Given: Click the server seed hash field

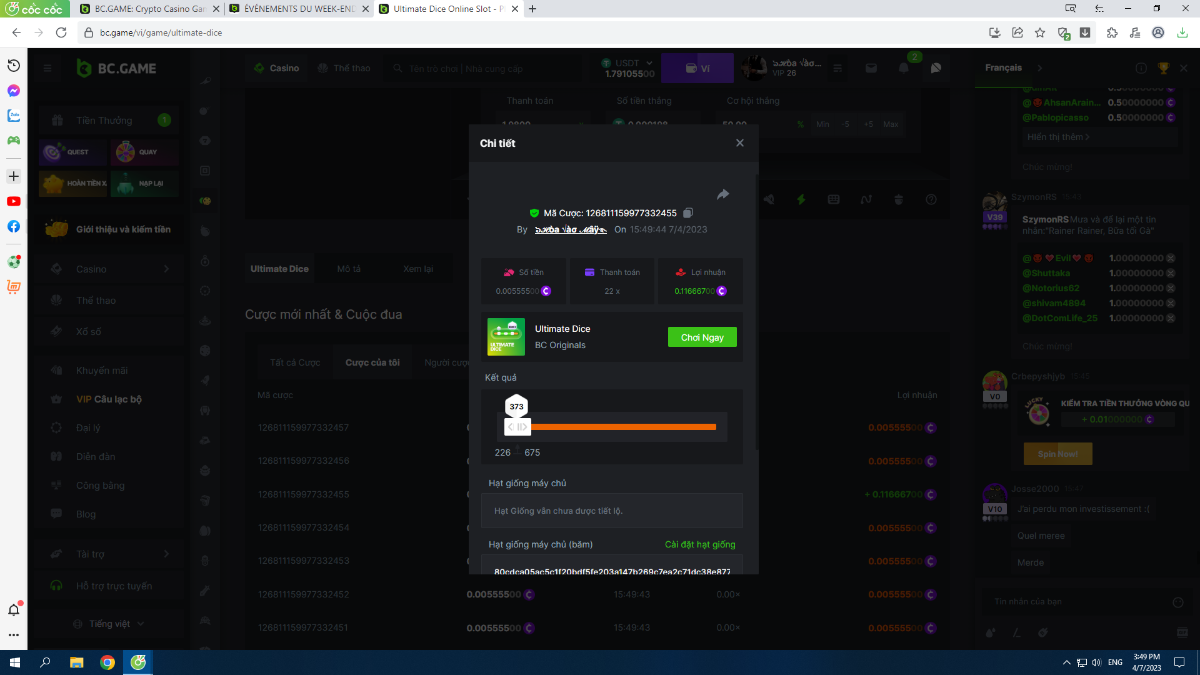Looking at the screenshot, I should [611, 571].
